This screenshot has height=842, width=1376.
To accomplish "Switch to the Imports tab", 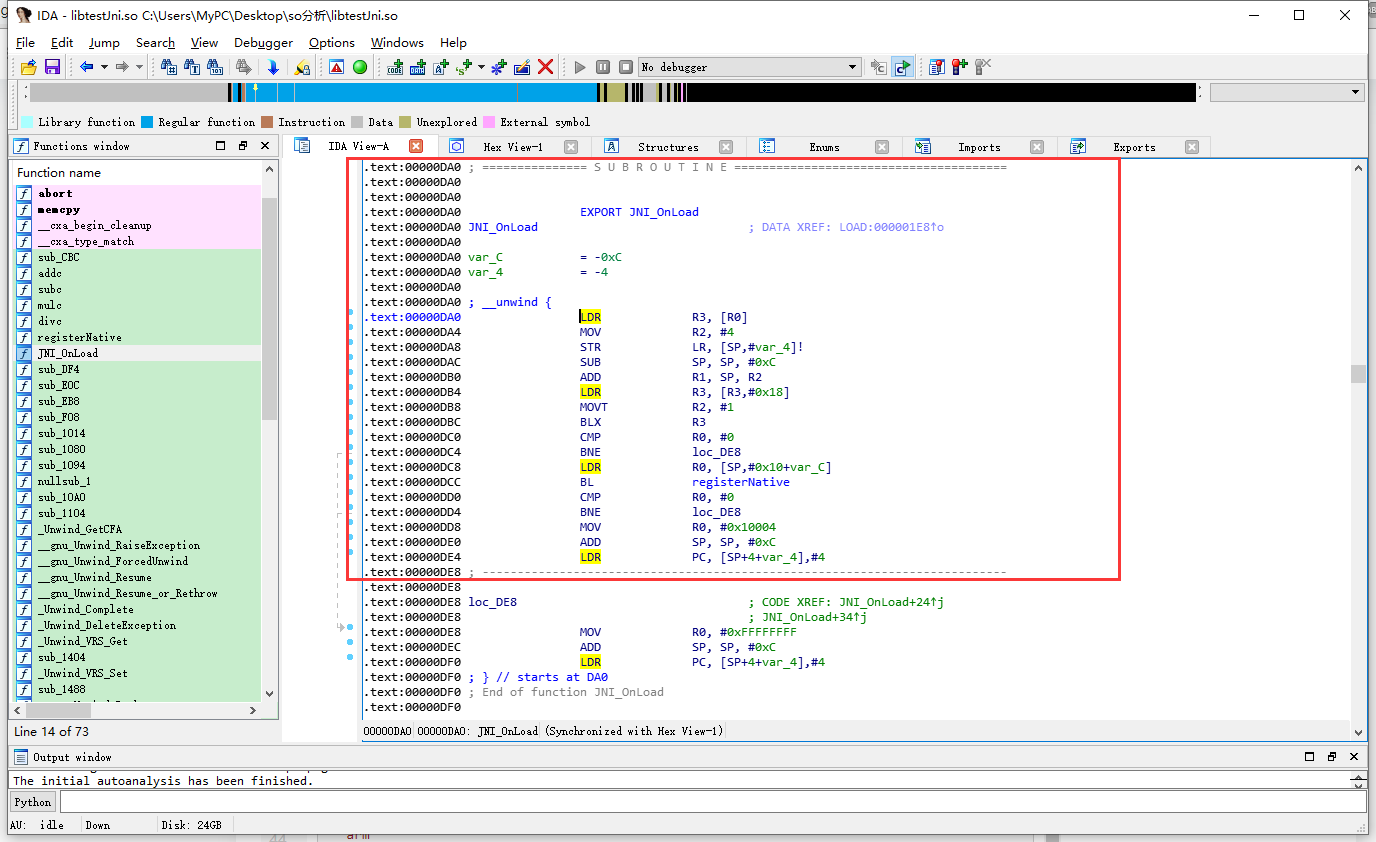I will [x=979, y=147].
